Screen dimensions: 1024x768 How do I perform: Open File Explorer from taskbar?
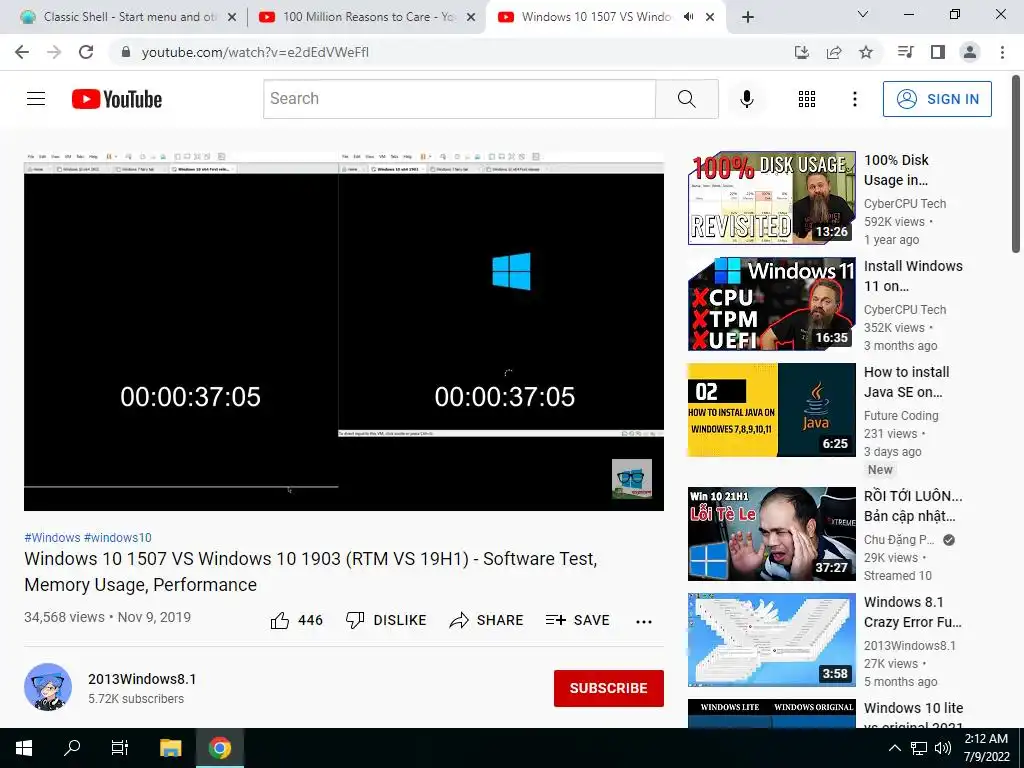point(170,748)
